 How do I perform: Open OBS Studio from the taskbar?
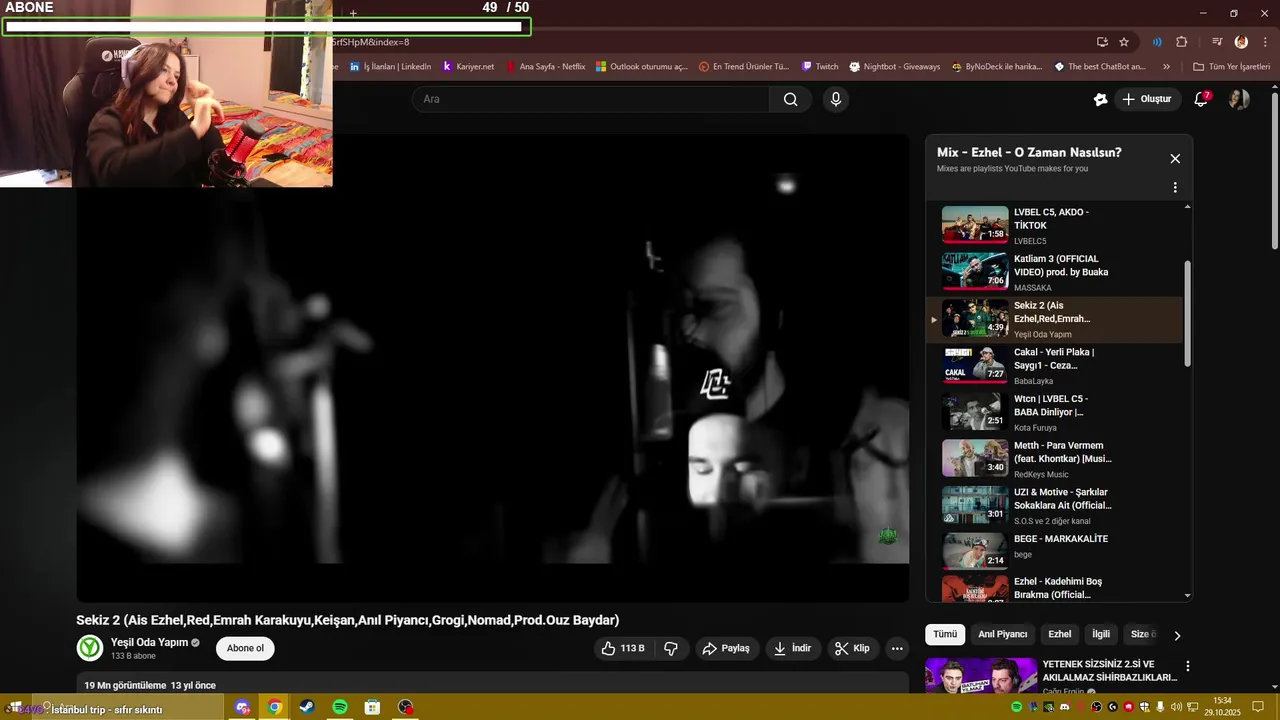pos(405,707)
